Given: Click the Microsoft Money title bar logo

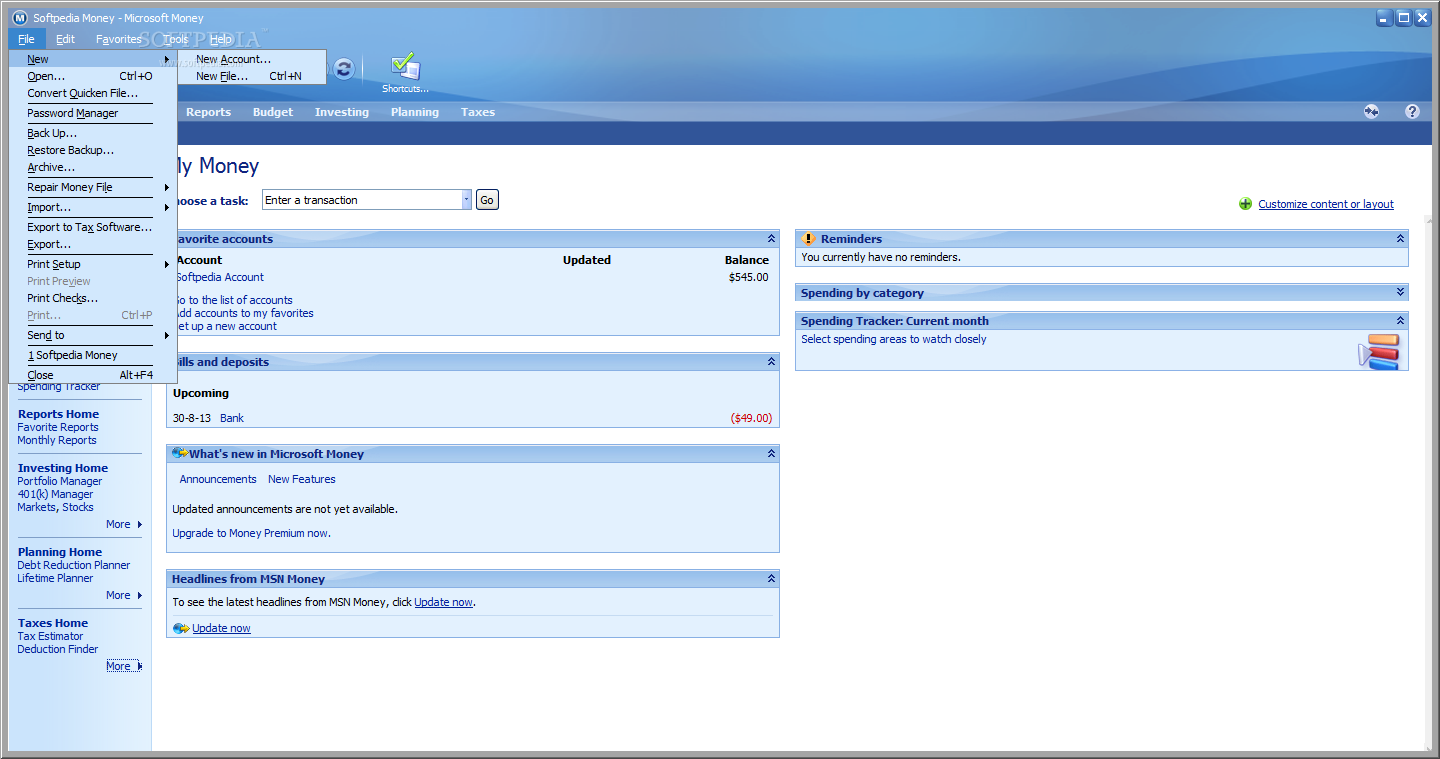Looking at the screenshot, I should click(x=19, y=18).
